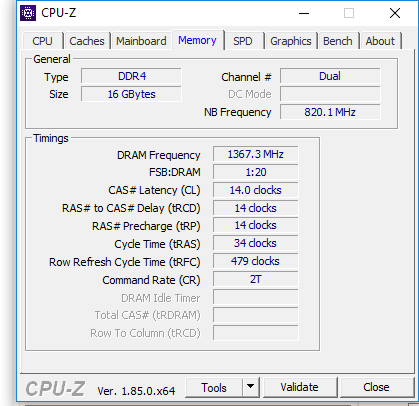Image resolution: width=419 pixels, height=406 pixels.
Task: Open the About tab
Action: coord(380,41)
